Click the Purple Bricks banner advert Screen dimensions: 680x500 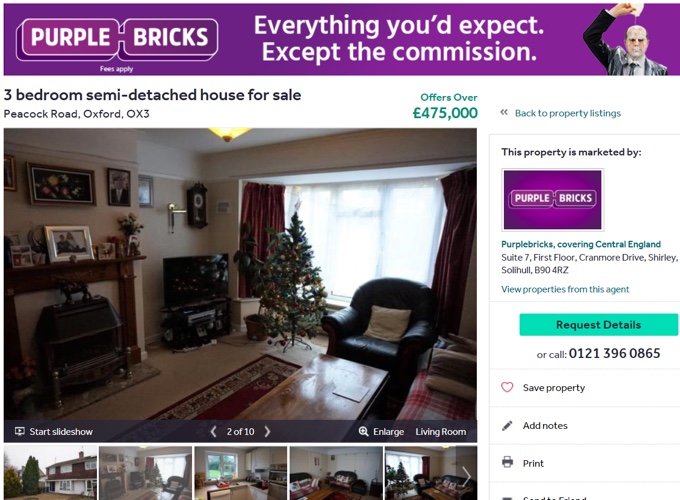tap(342, 39)
